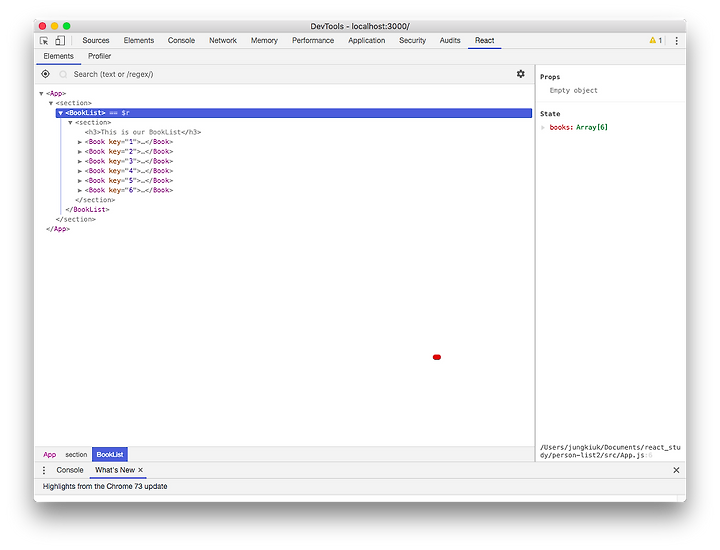Switch to the Network tab
Viewport: 720px width, 550px height.
(x=223, y=40)
